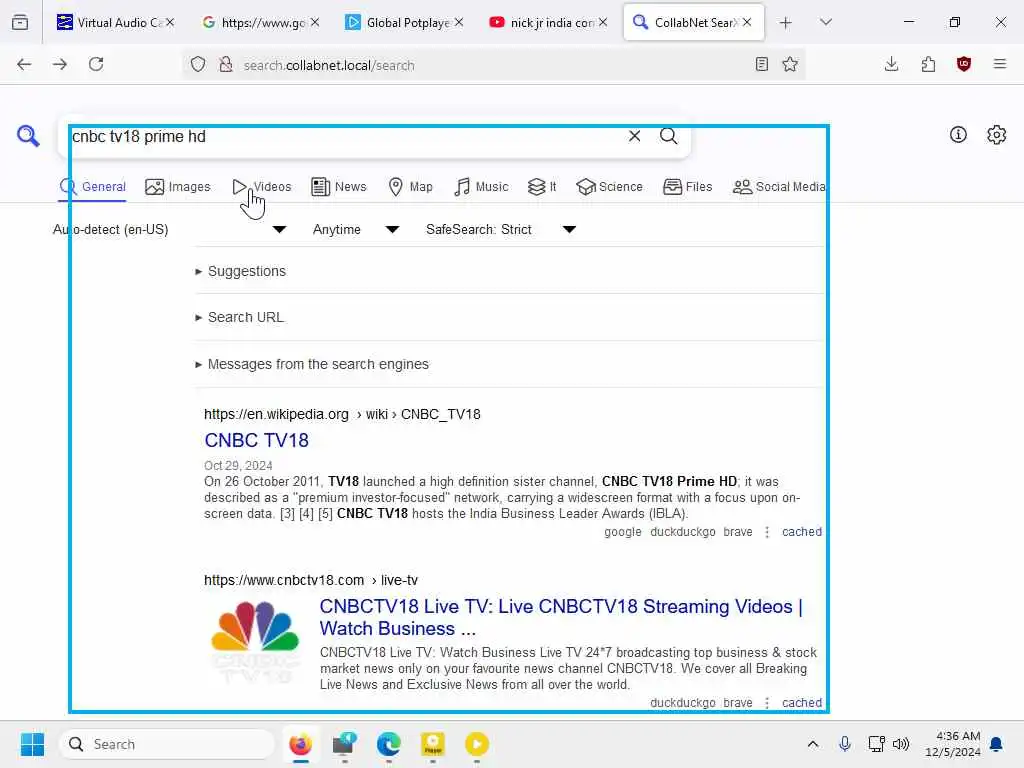Select the Images search category
1024x768 pixels.
click(x=178, y=187)
